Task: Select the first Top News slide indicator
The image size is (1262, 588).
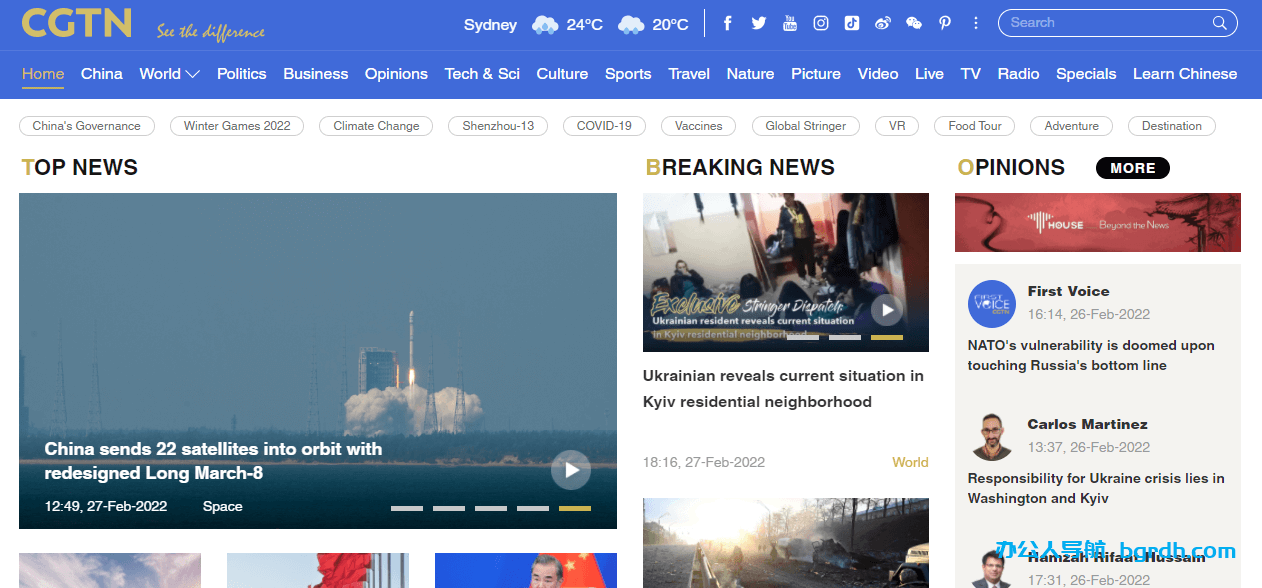Action: point(407,508)
